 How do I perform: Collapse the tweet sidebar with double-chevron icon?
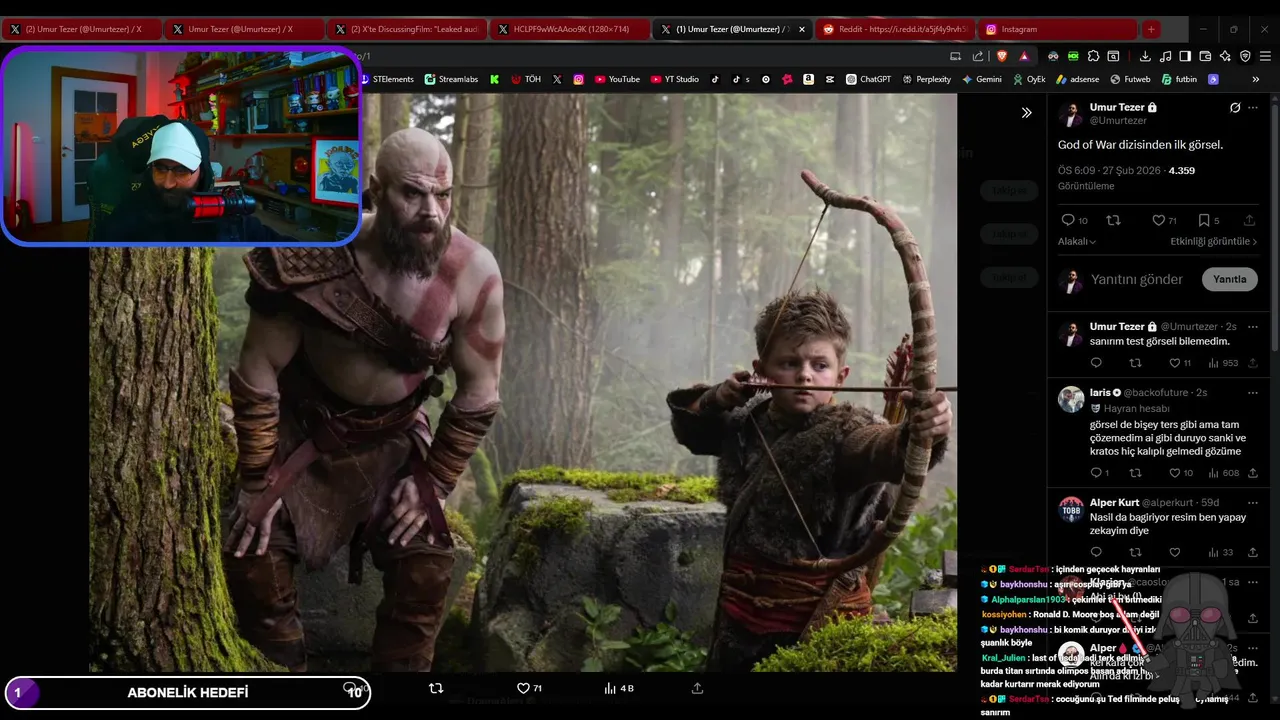click(x=1026, y=113)
